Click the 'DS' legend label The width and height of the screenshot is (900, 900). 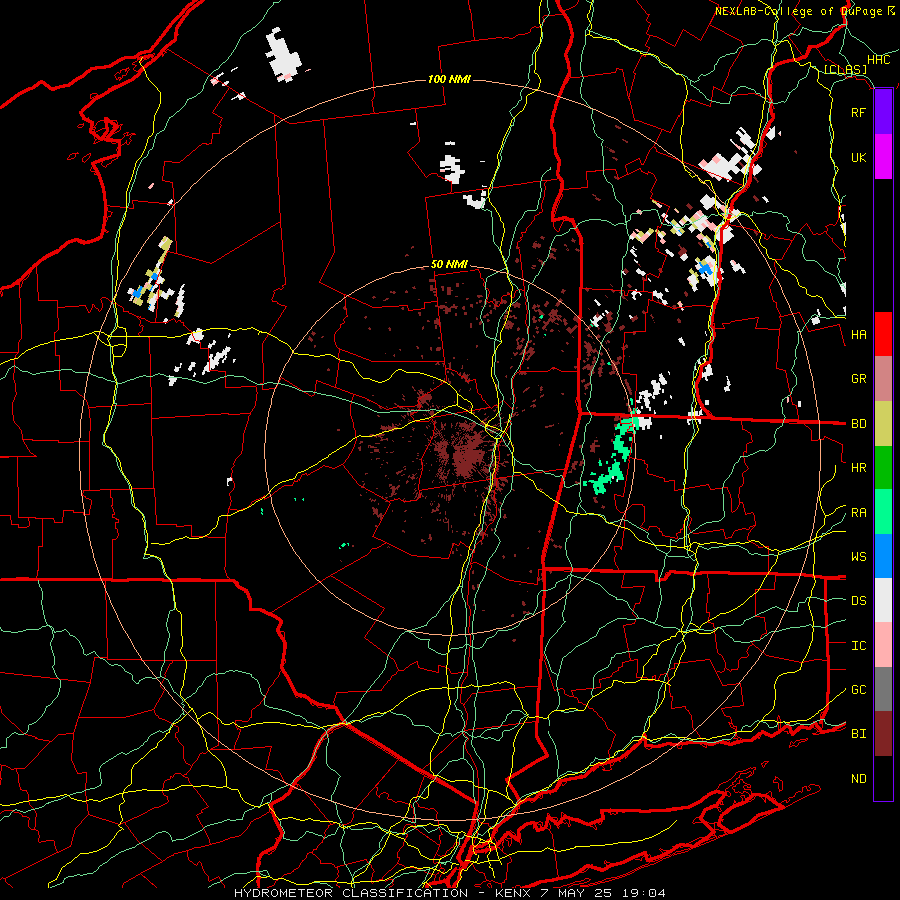[x=858, y=601]
